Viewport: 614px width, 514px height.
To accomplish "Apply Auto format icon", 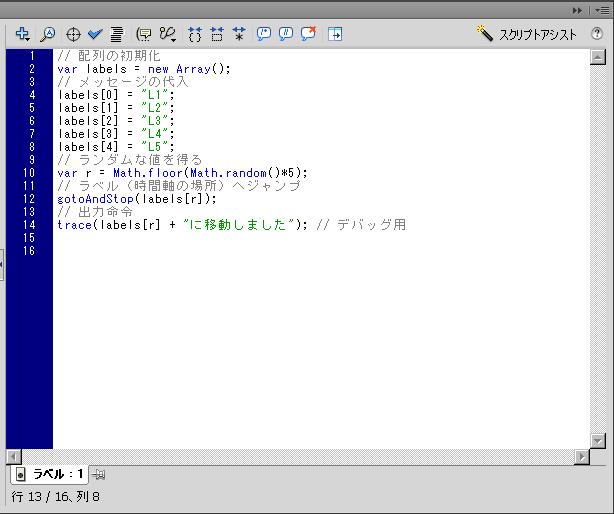I will click(117, 34).
